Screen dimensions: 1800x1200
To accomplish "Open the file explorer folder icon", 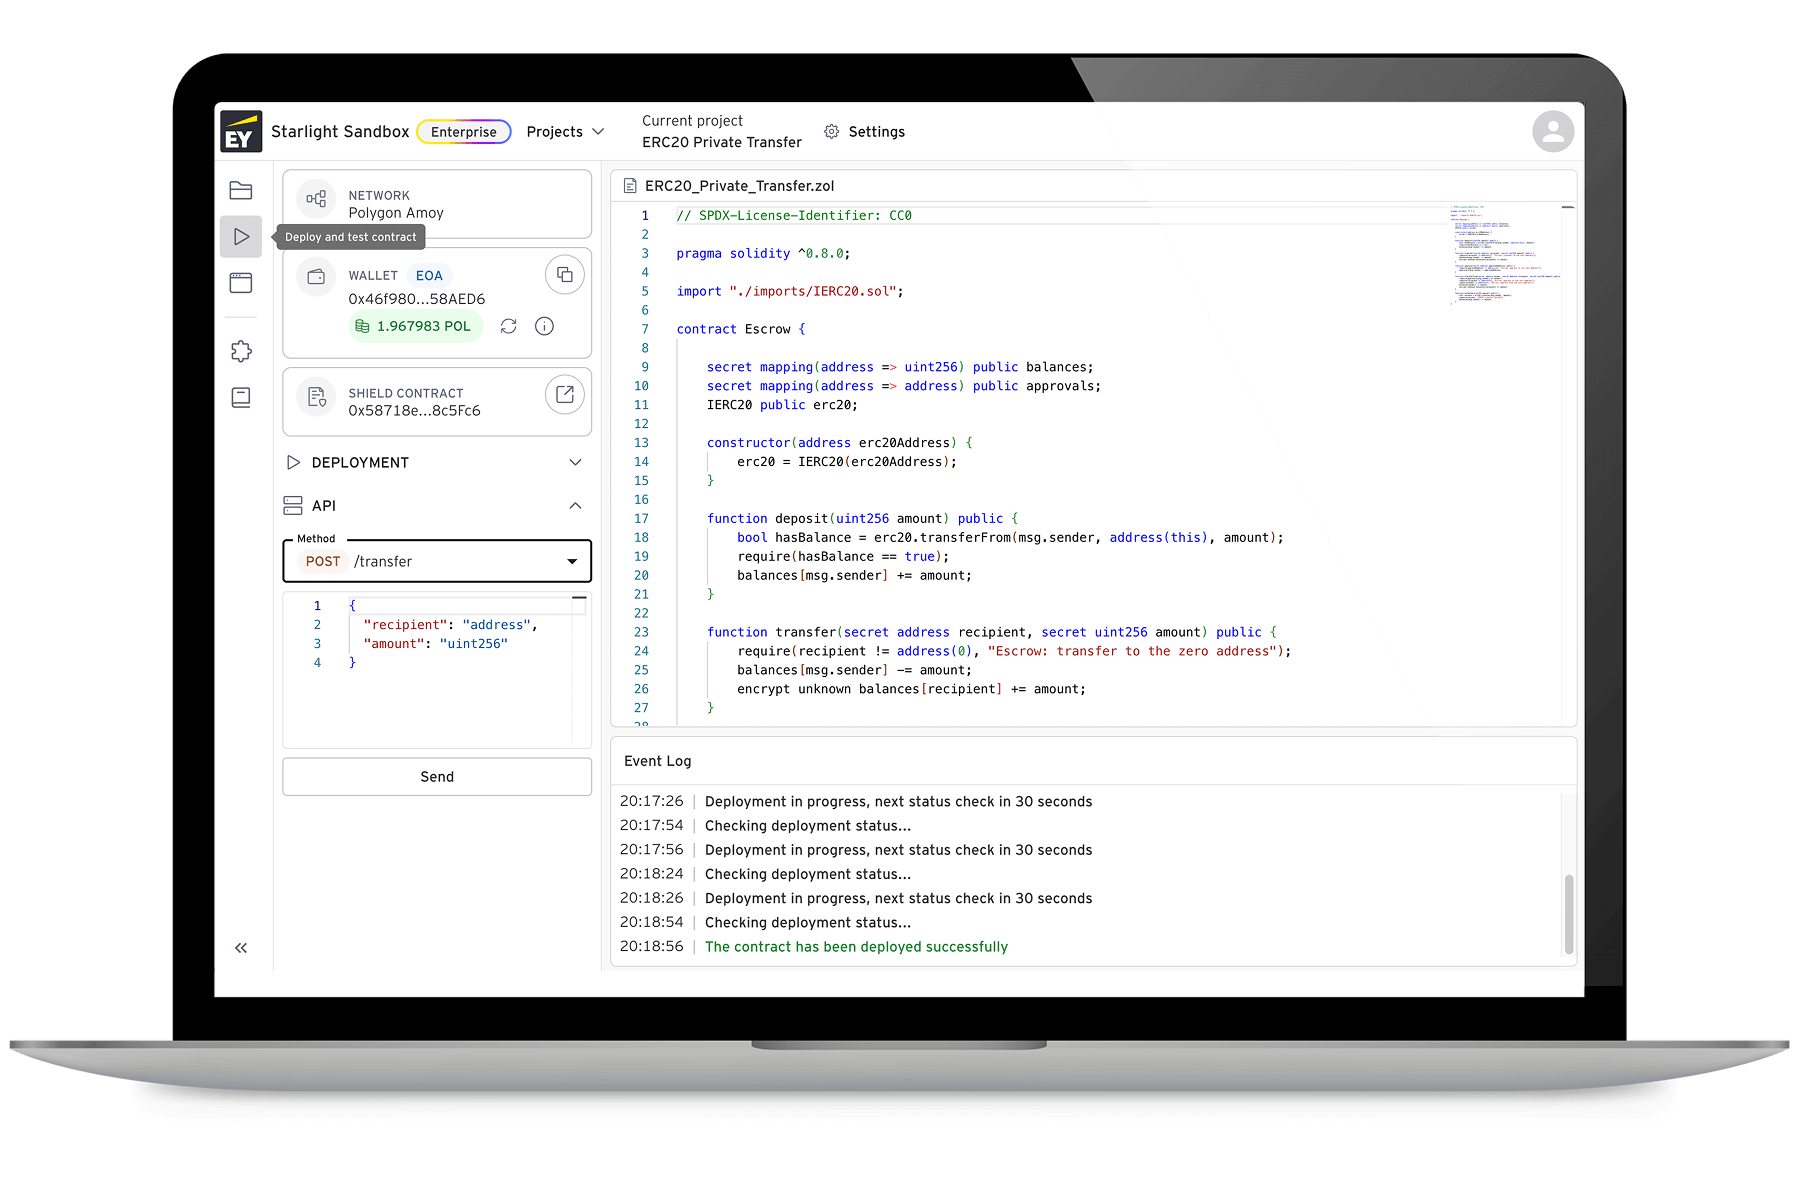I will [241, 191].
